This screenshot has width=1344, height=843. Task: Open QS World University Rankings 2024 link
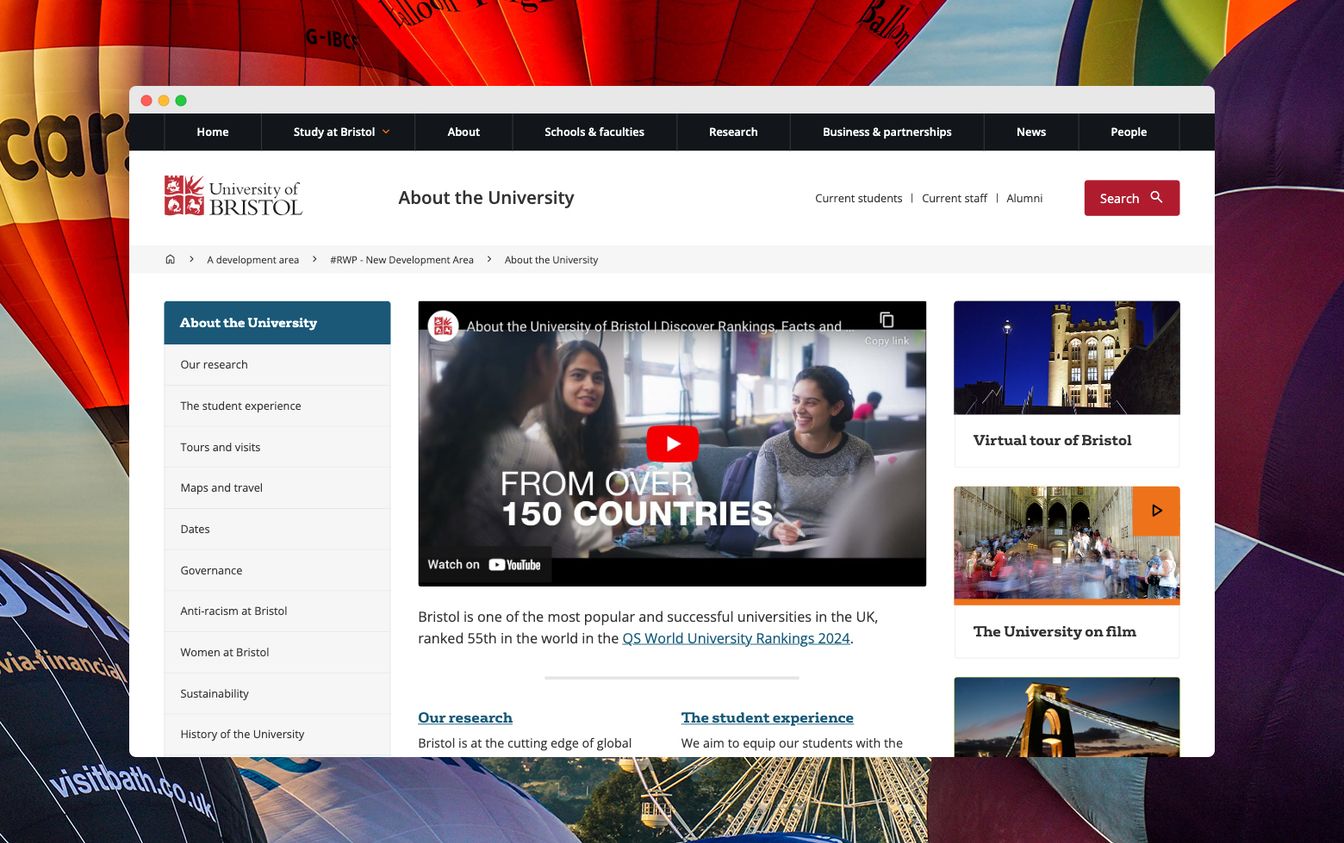[736, 638]
